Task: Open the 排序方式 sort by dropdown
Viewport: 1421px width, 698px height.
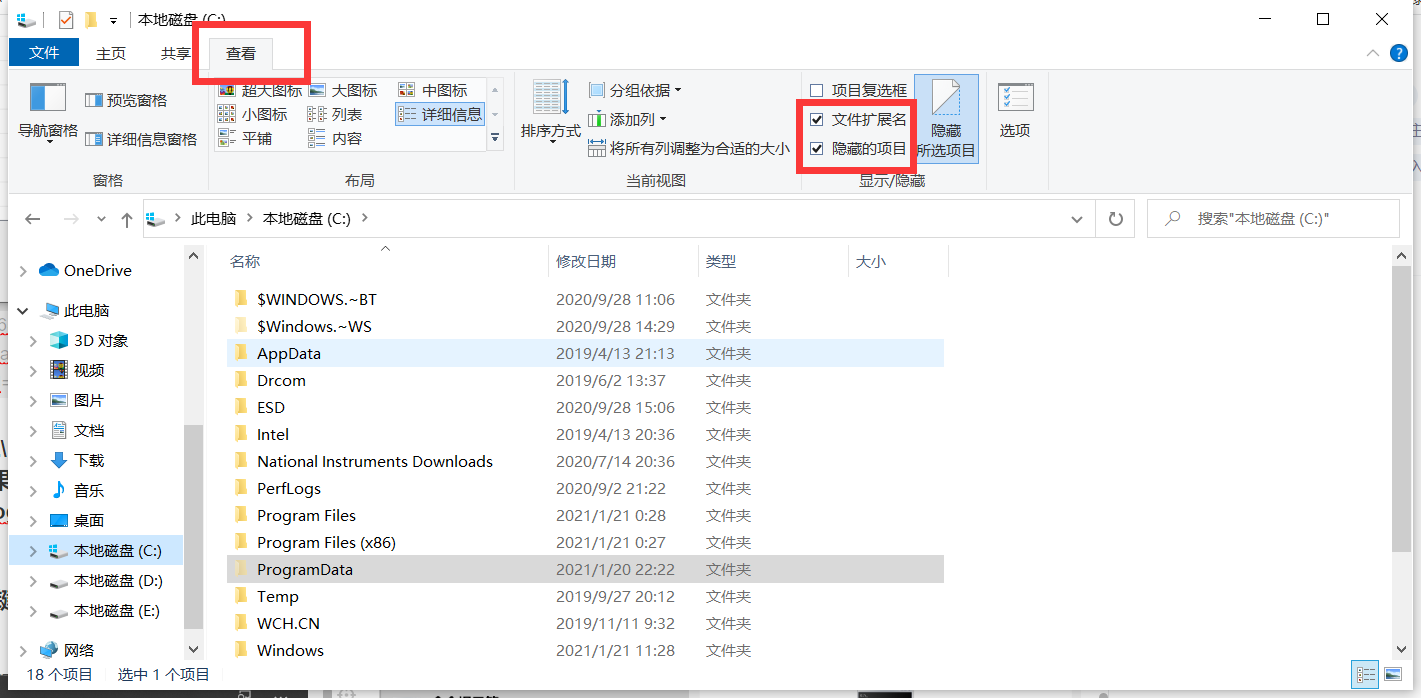Action: point(551,111)
